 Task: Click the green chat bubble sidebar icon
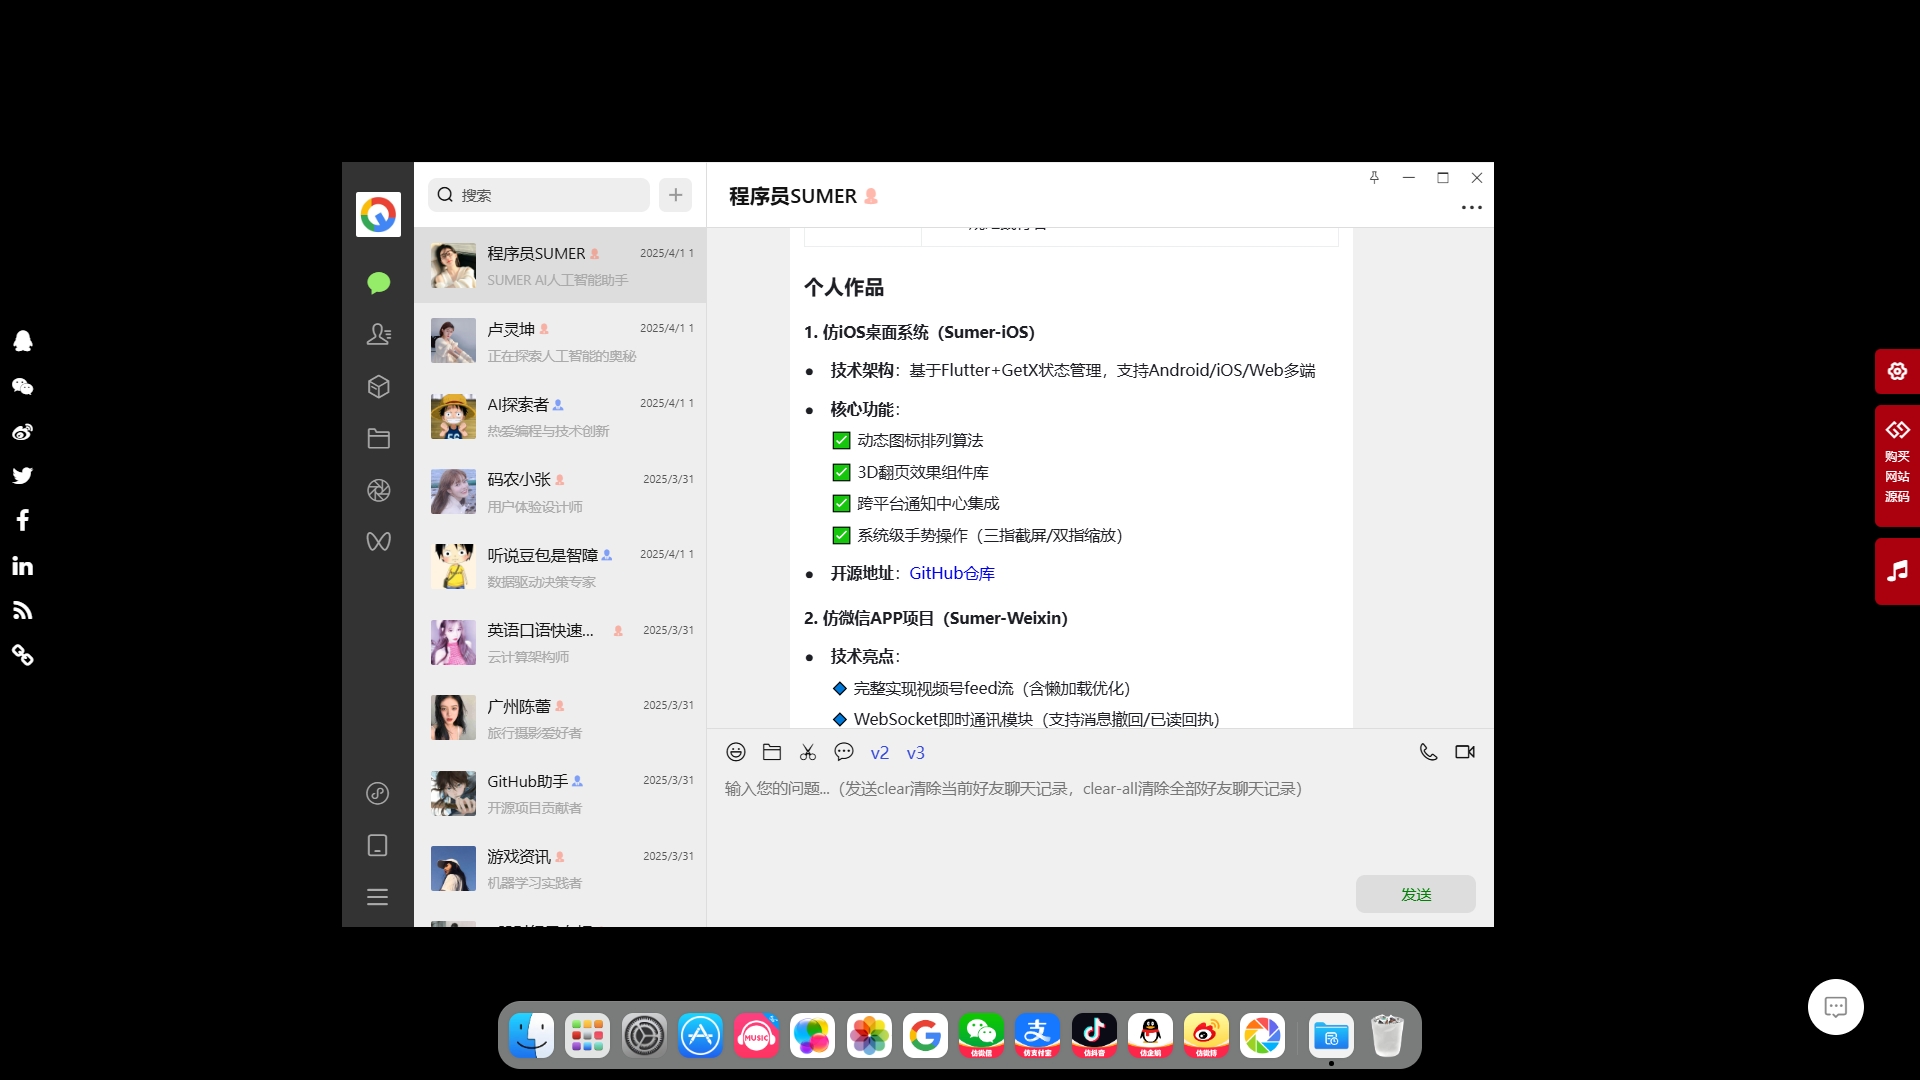[x=378, y=283]
